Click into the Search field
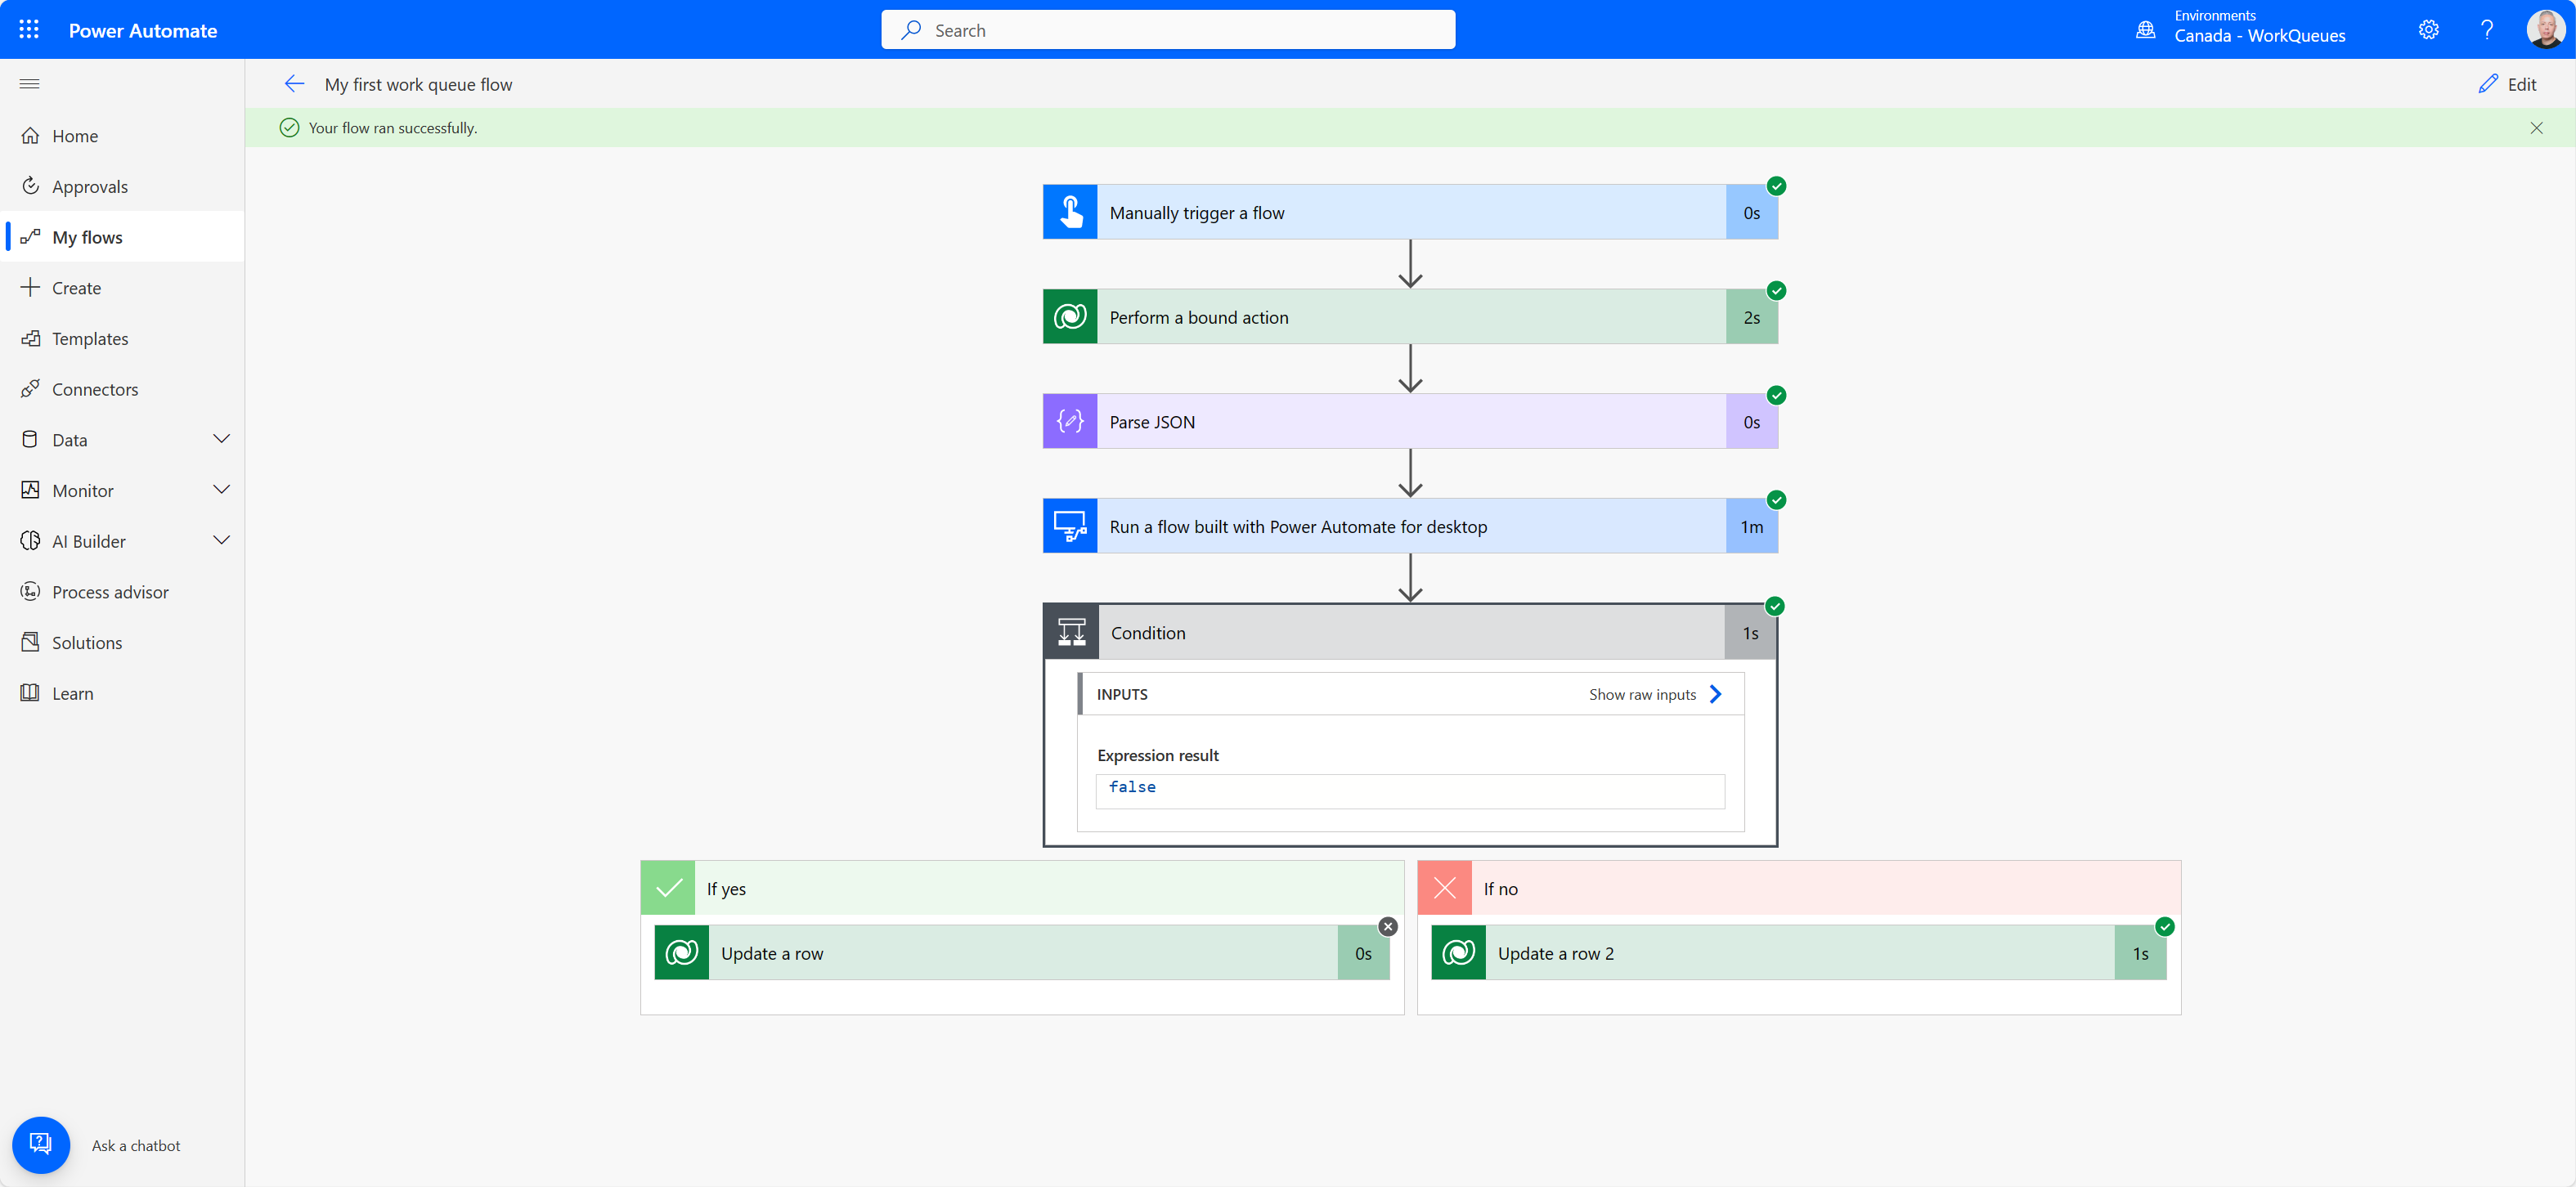2576x1187 pixels. pos(1168,30)
